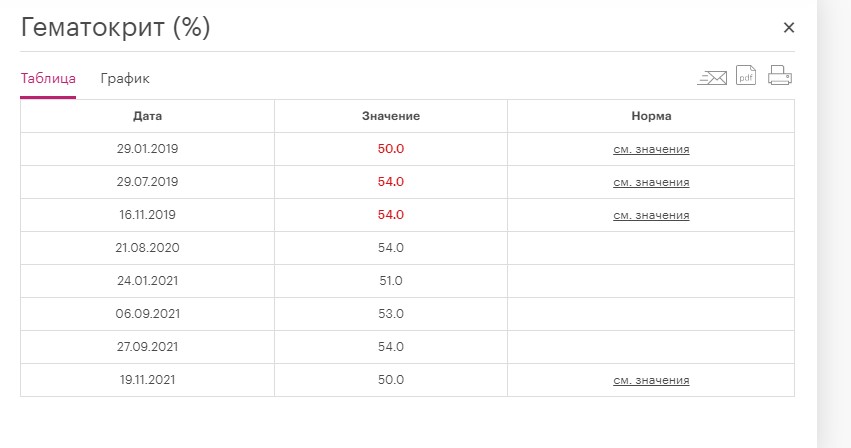Click the 51.0 value in the table

click(391, 281)
